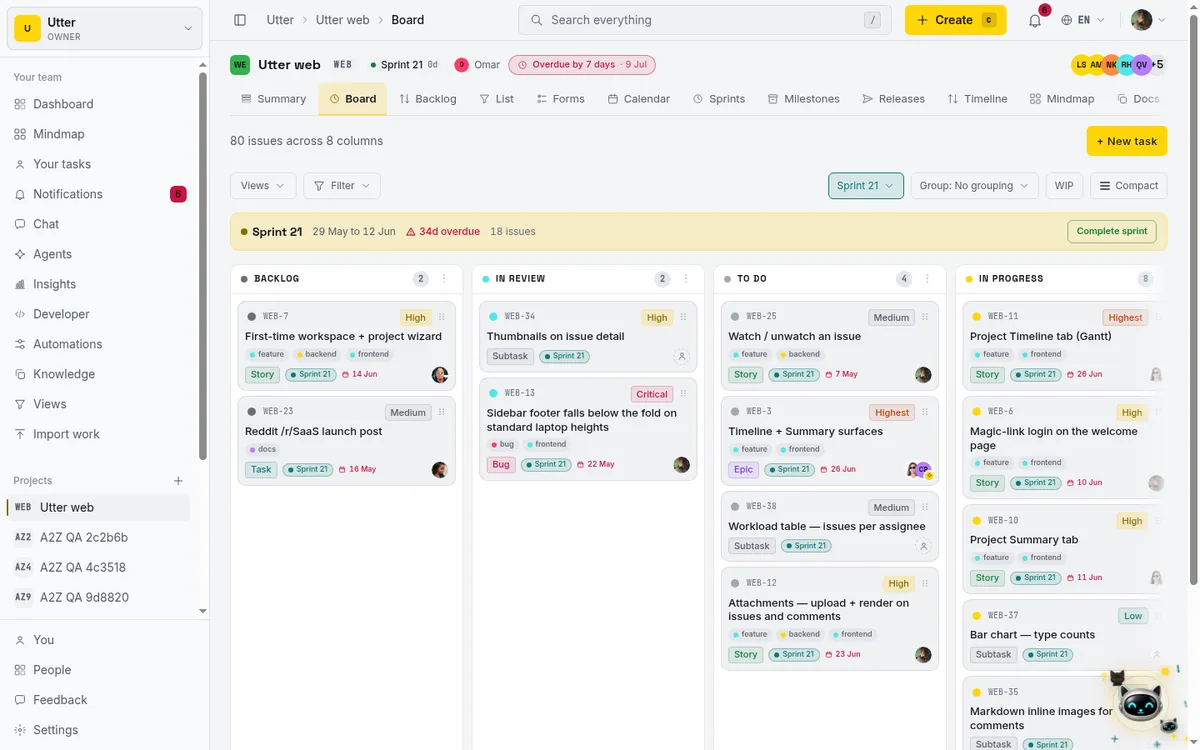Open Automations in the sidebar
The image size is (1200, 750).
(67, 344)
